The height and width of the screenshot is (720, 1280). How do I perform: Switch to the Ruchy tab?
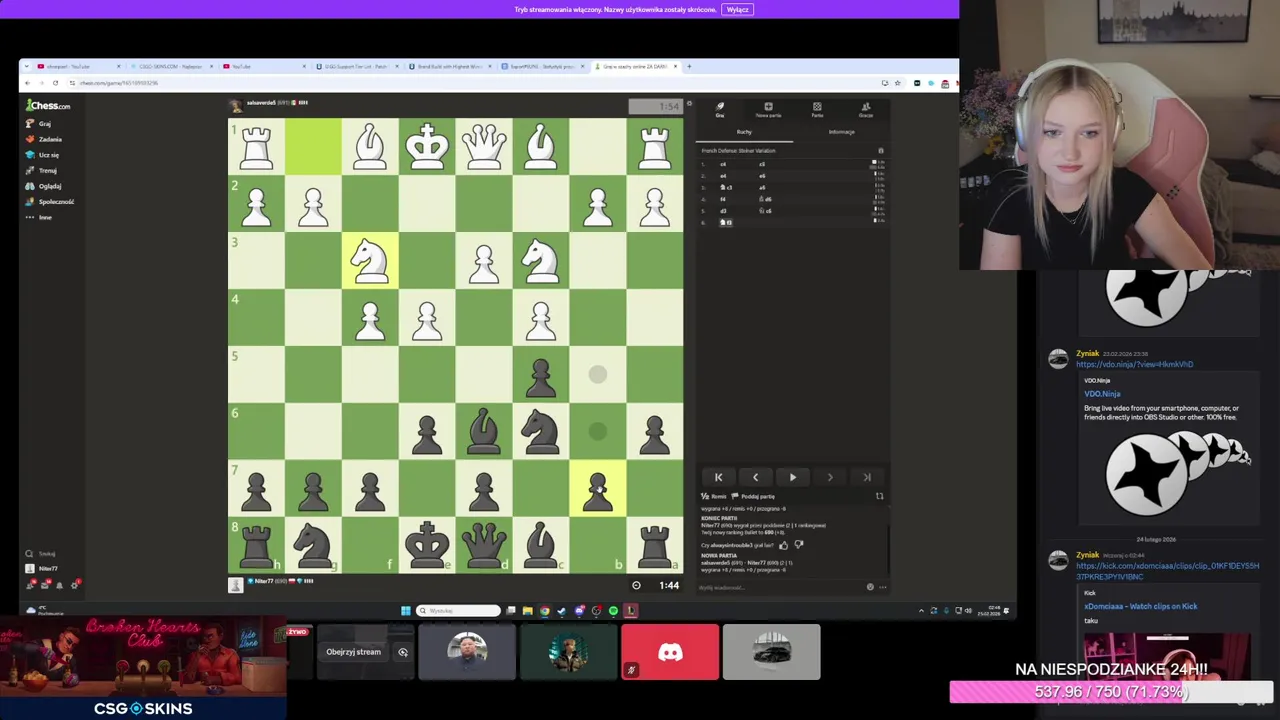point(744,132)
